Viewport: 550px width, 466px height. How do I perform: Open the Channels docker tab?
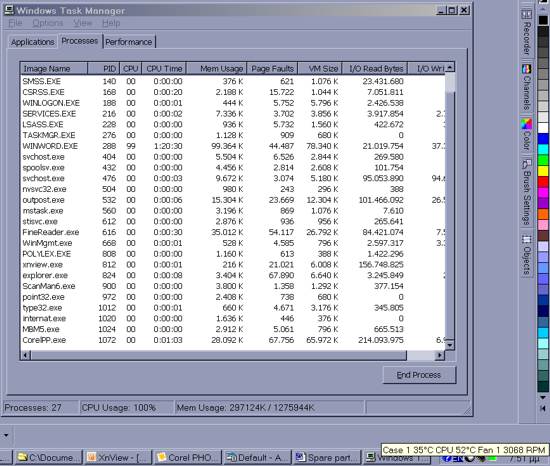pos(526,88)
